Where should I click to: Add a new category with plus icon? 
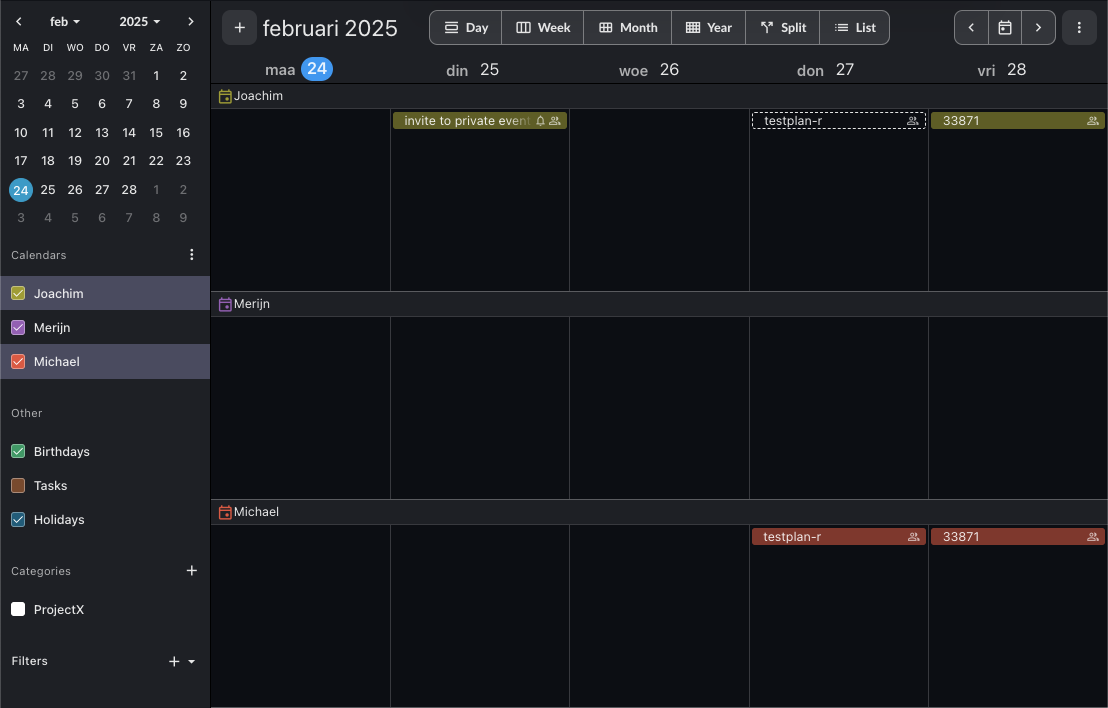pyautogui.click(x=192, y=571)
